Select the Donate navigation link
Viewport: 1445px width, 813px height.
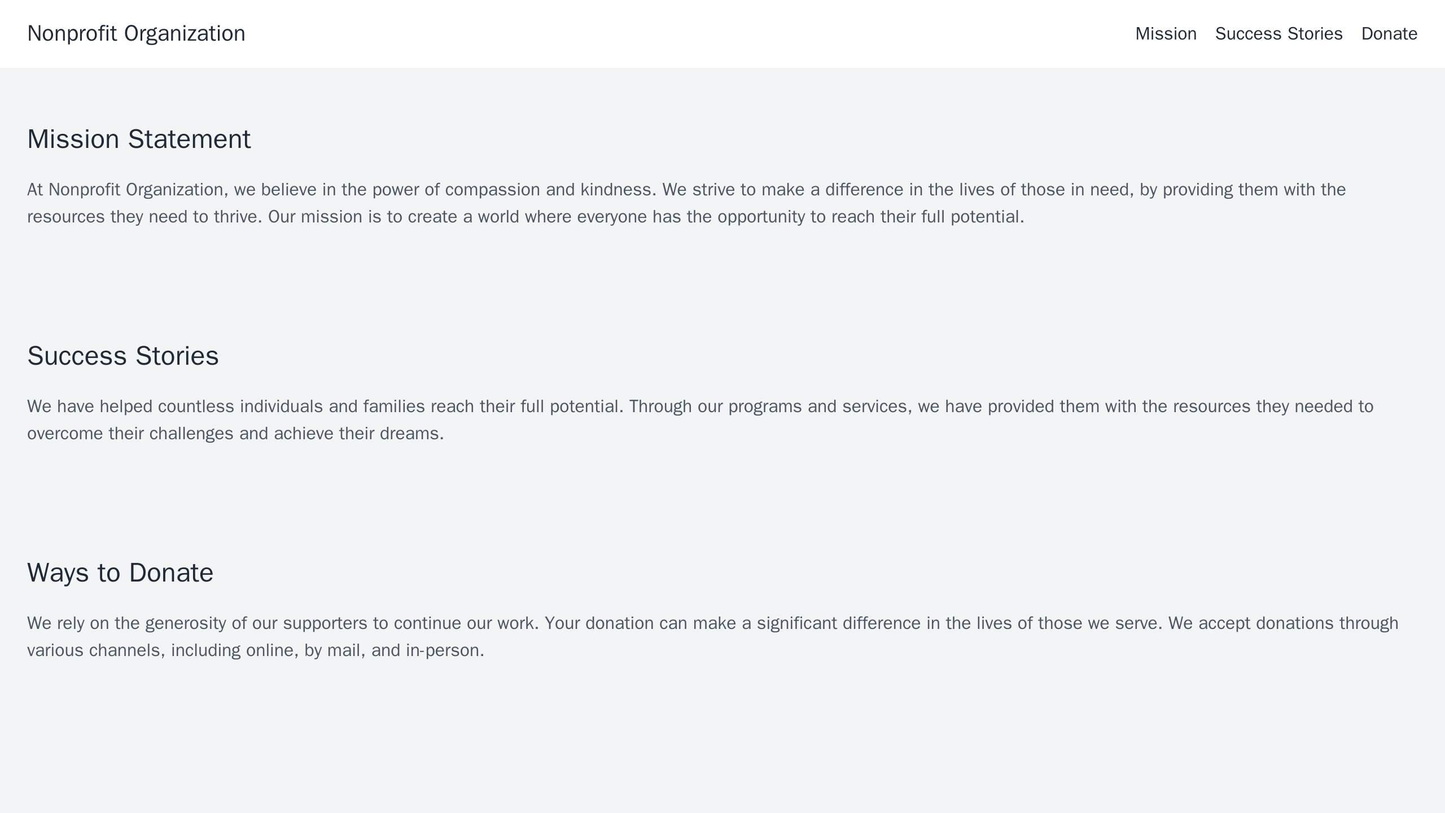1389,33
